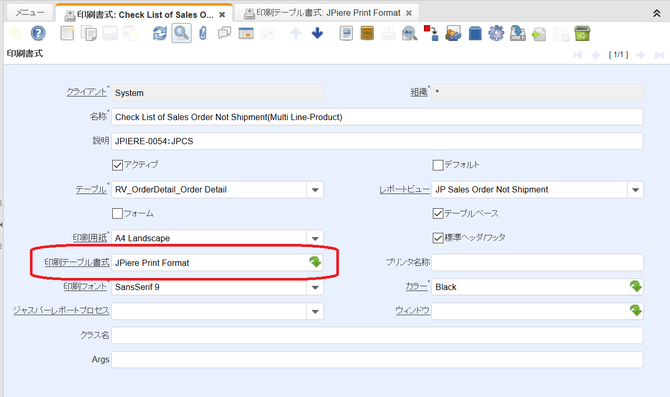
Task: Open the 印刷フォント dropdown arrow
Action: click(x=315, y=287)
